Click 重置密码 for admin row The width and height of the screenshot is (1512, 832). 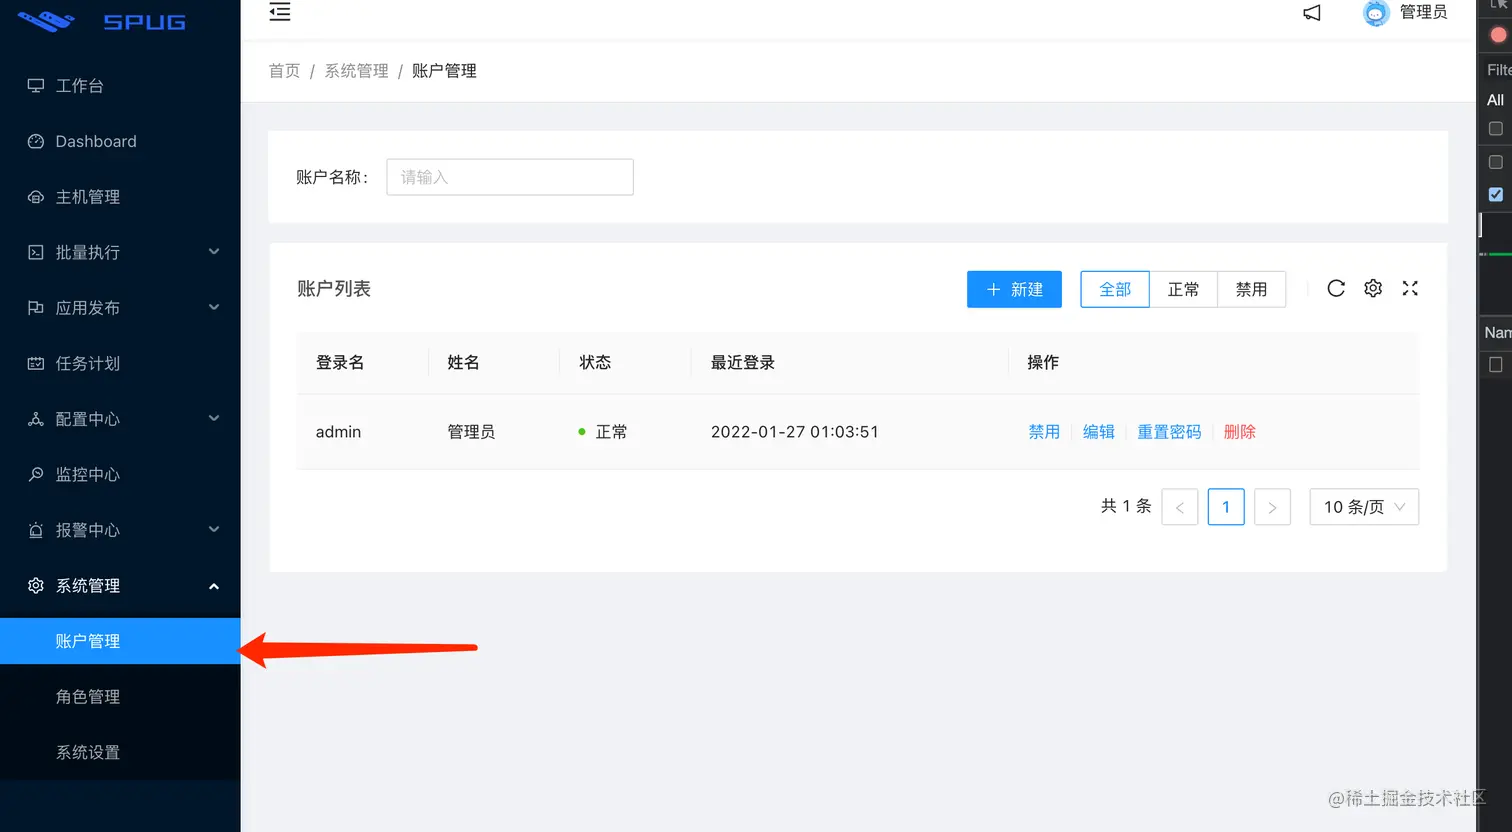click(x=1169, y=432)
